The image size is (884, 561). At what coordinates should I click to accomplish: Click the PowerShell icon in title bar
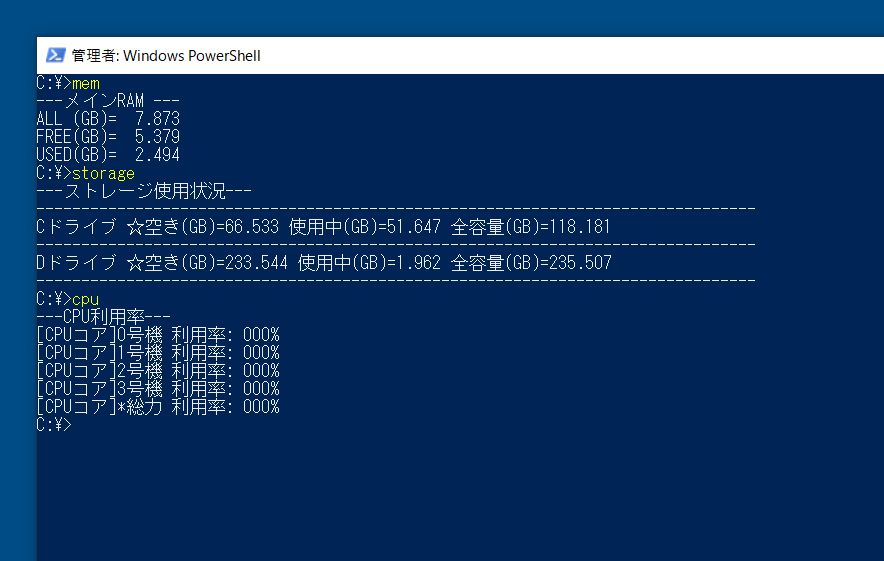[56, 55]
